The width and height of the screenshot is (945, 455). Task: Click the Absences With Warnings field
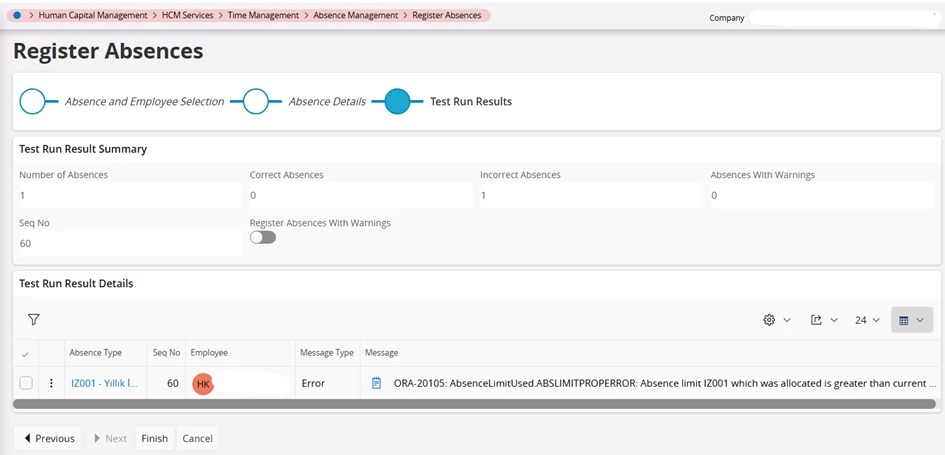(x=822, y=195)
